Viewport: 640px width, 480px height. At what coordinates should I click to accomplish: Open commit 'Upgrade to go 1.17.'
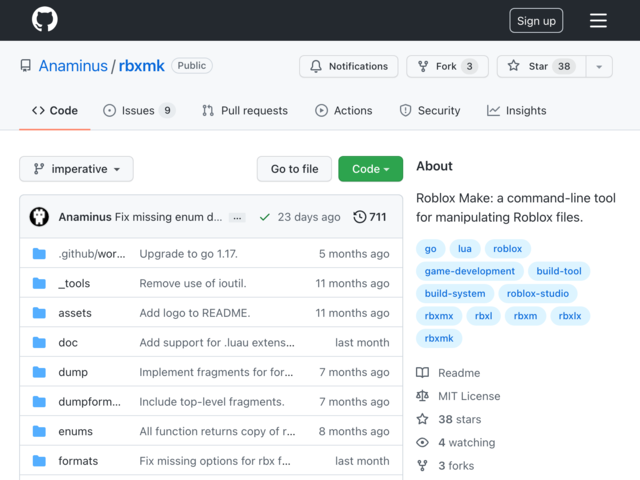[x=189, y=254]
